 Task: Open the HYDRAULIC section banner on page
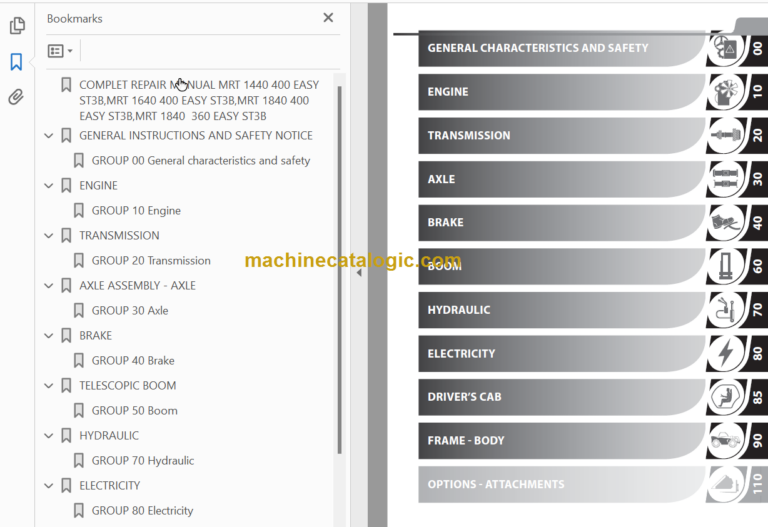(x=562, y=310)
